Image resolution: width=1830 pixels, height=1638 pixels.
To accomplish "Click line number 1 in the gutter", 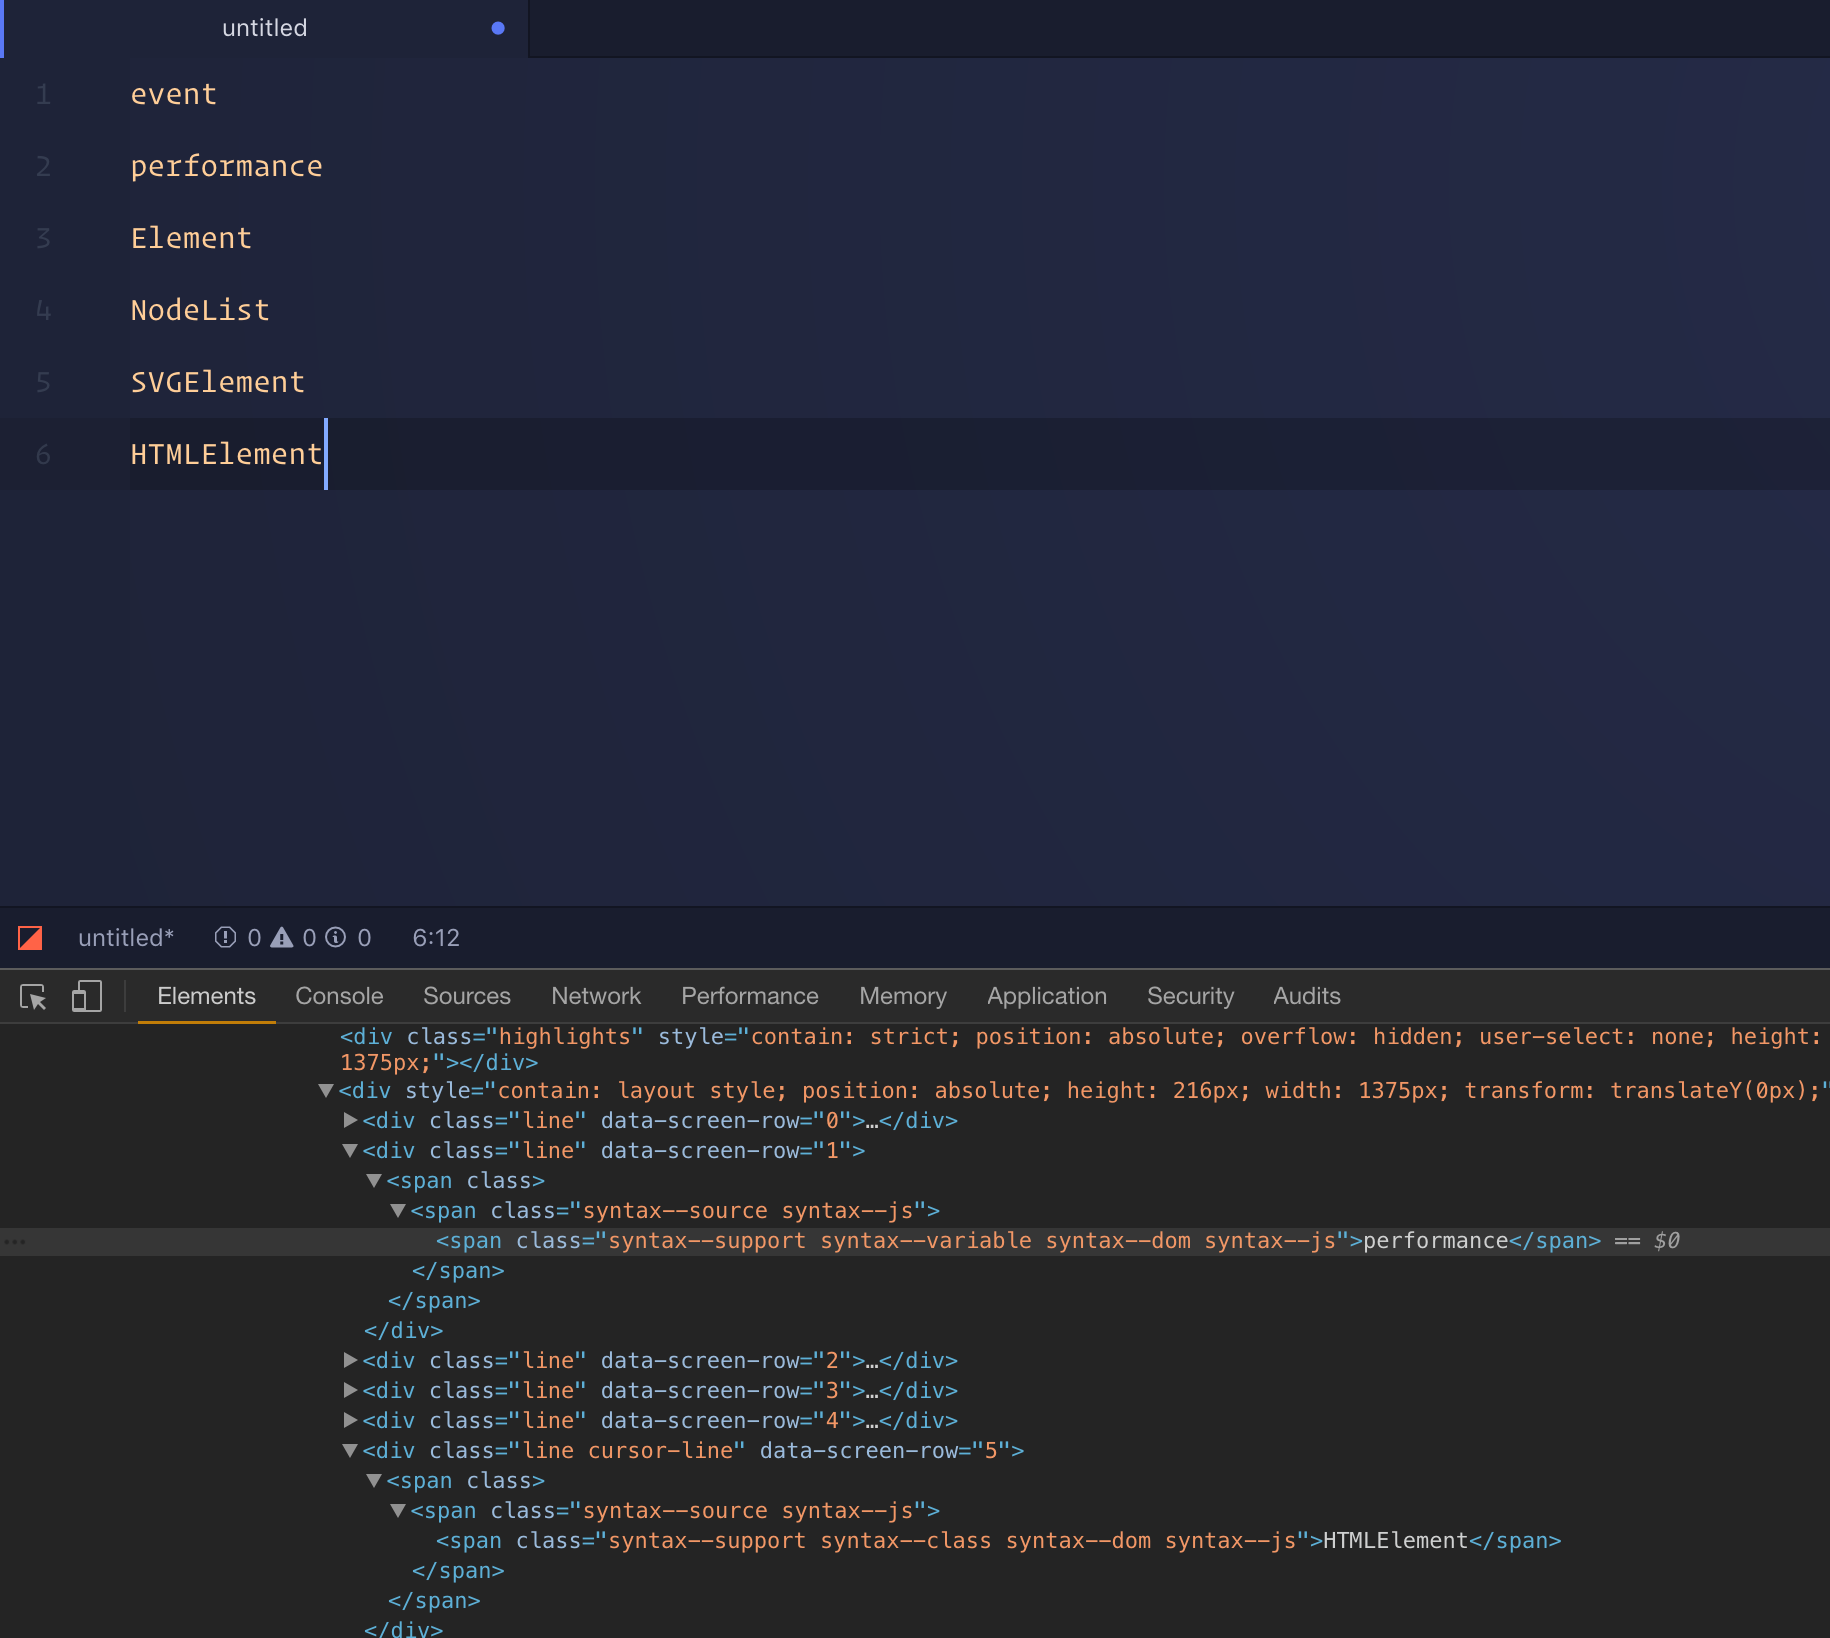I will (43, 94).
